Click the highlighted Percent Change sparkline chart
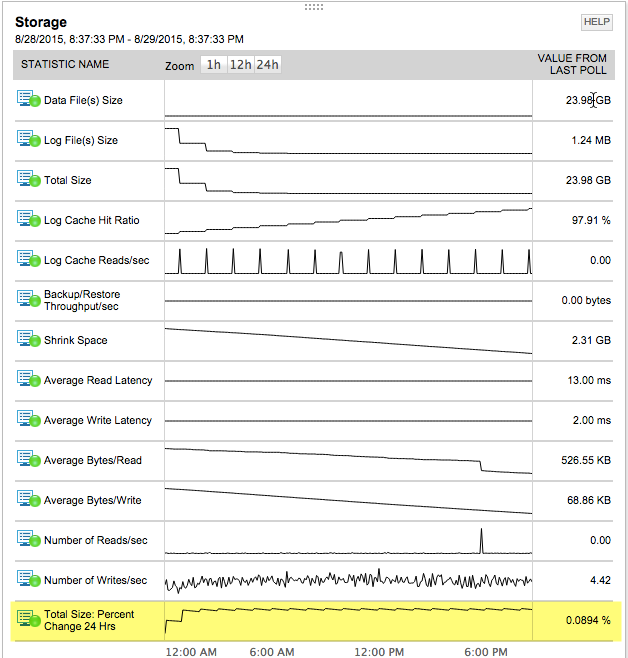This screenshot has width=628, height=658. point(348,620)
